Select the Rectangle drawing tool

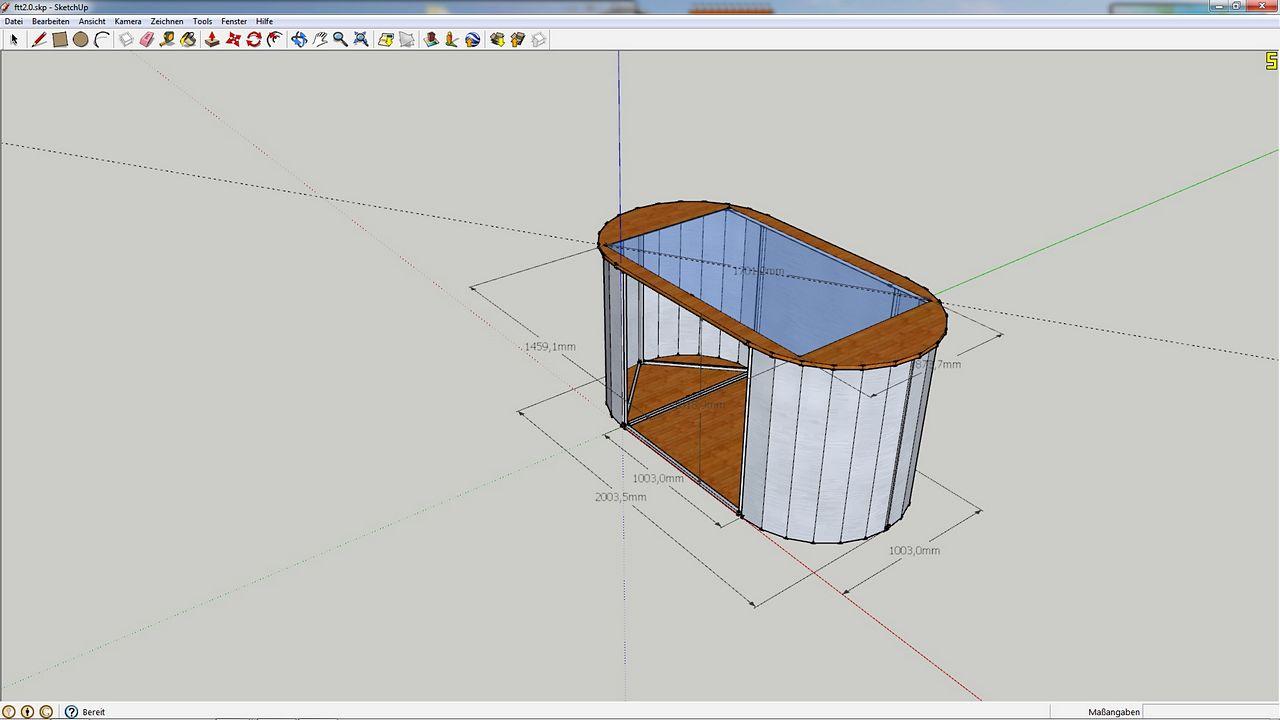[60, 40]
